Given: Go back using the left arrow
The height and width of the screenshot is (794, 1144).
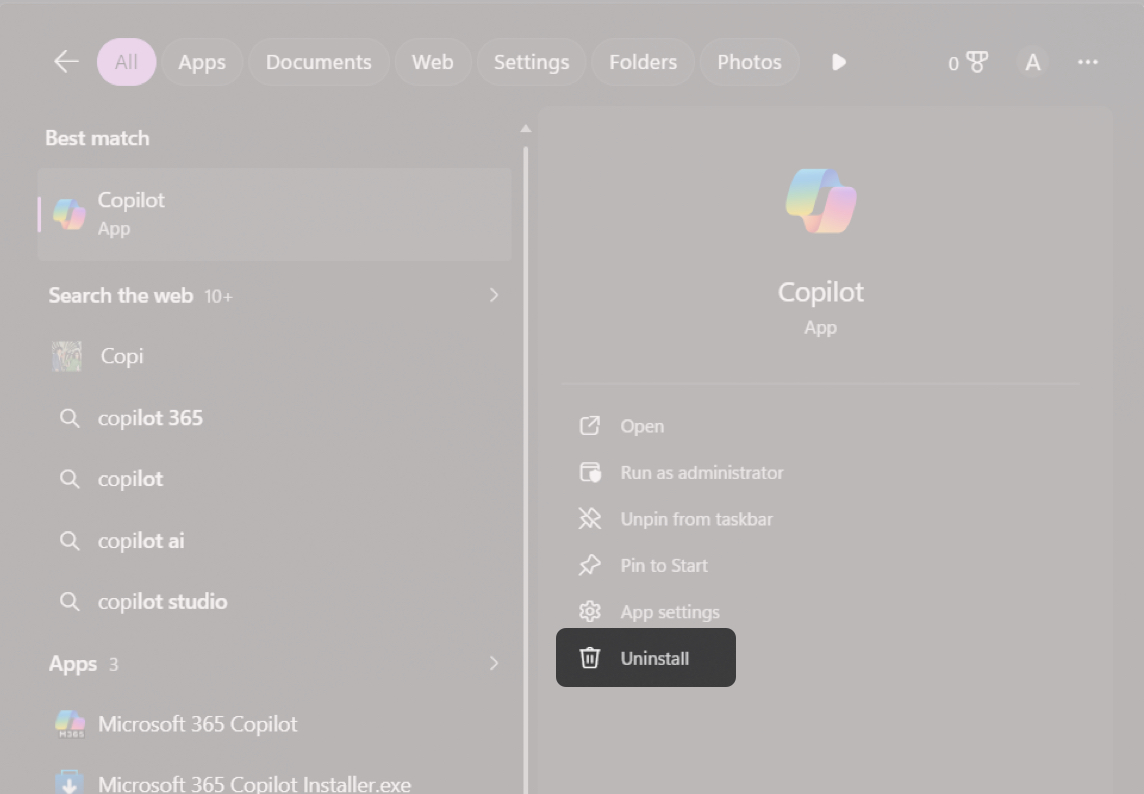Looking at the screenshot, I should pos(65,61).
